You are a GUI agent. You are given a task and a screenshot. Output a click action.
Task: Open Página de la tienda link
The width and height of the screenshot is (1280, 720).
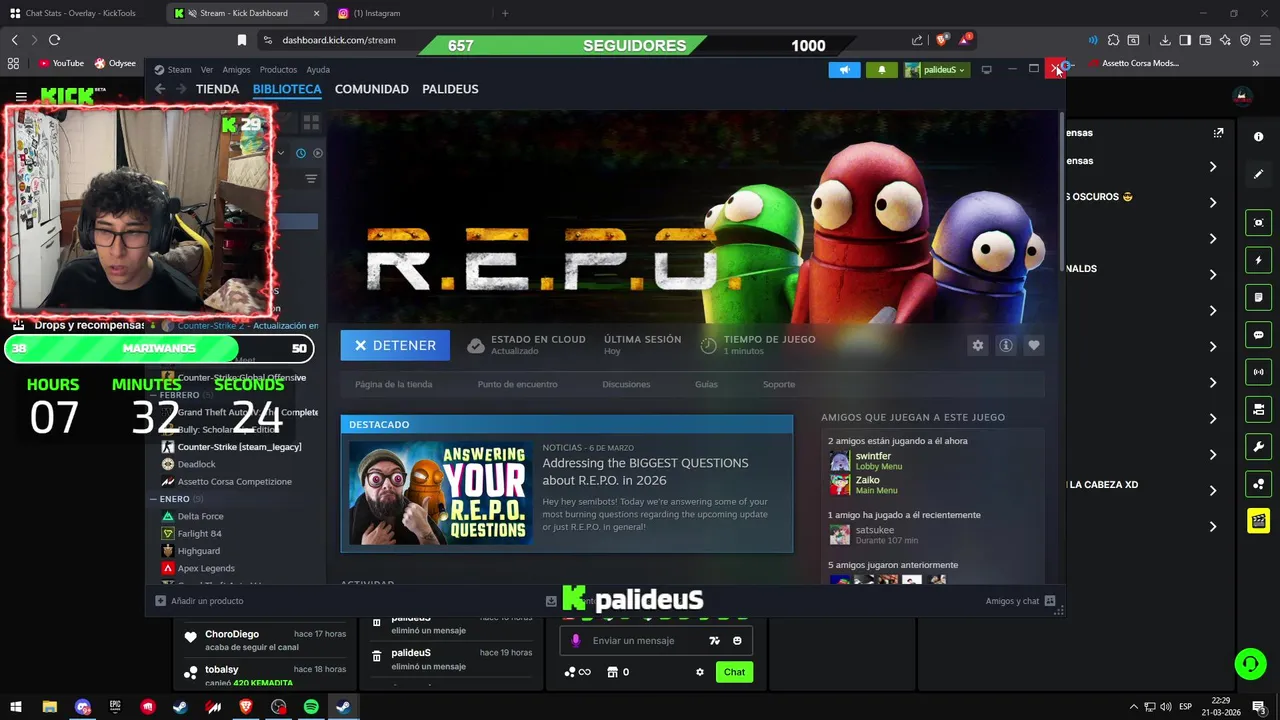tap(394, 384)
